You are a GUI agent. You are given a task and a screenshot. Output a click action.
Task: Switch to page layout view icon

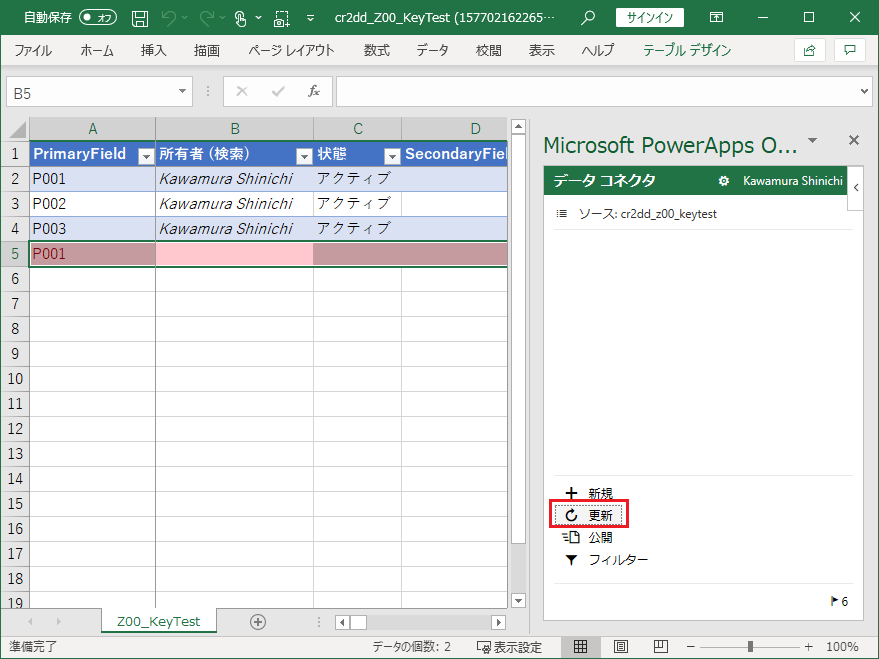click(x=620, y=646)
